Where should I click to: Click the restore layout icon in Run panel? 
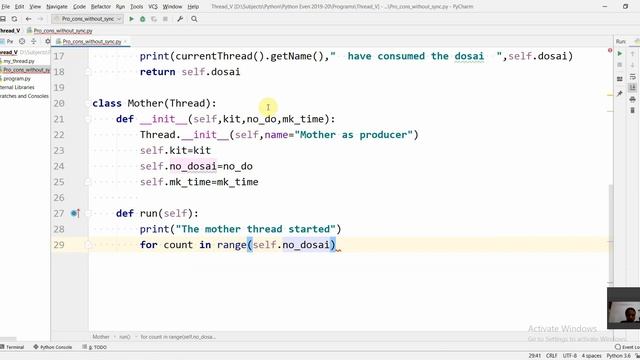[620, 79]
